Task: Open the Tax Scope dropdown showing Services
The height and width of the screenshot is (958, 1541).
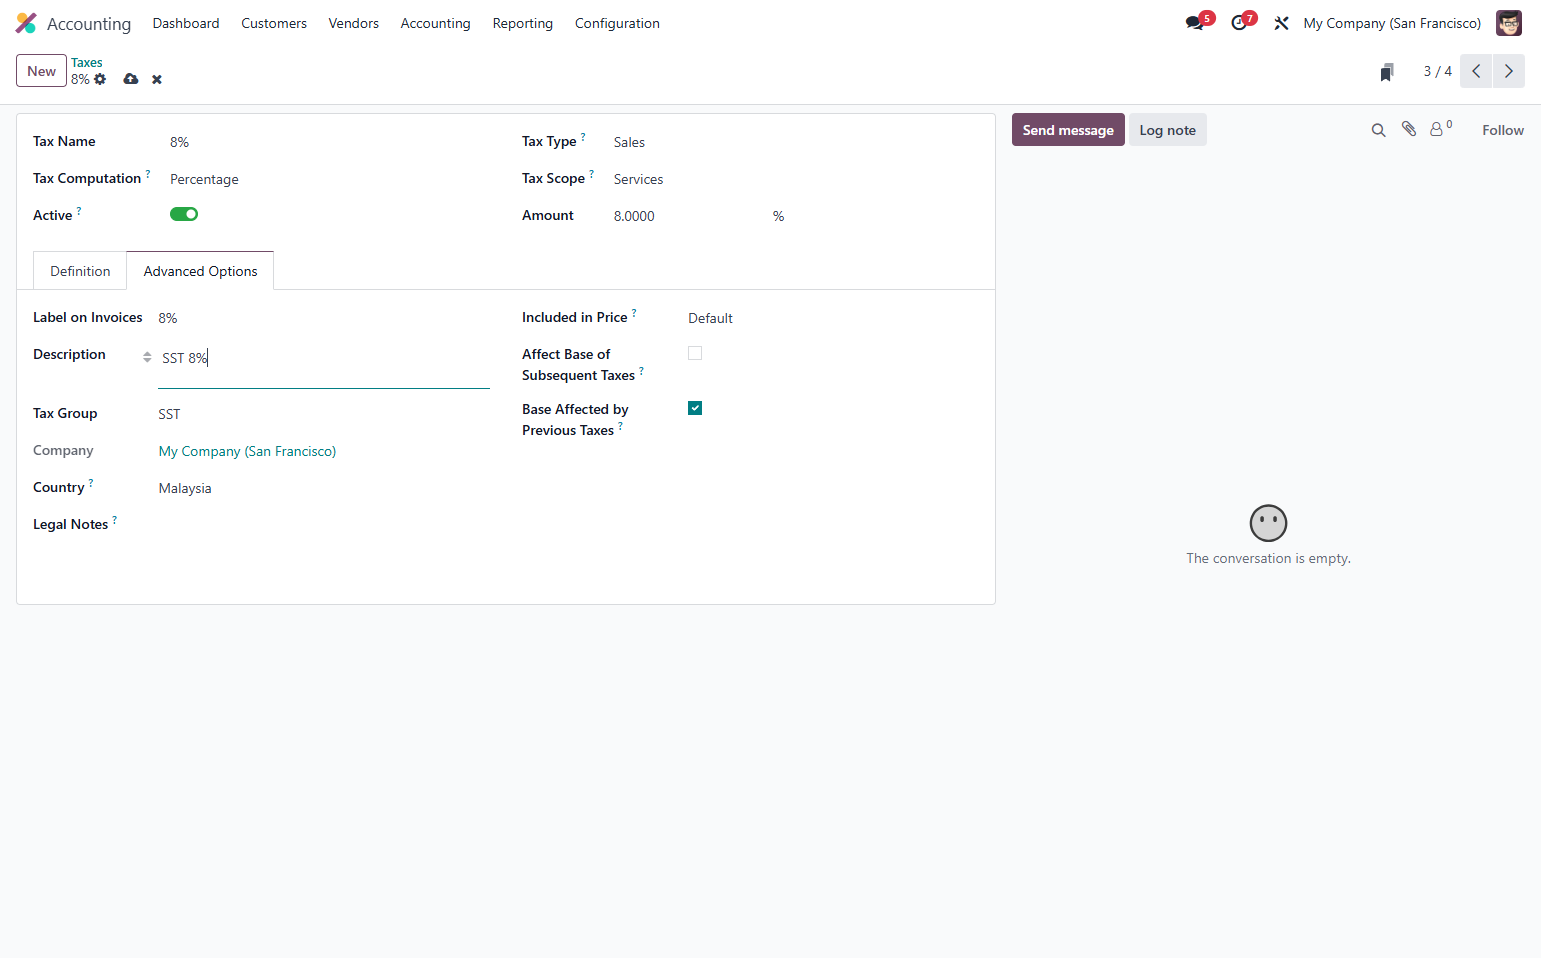Action: click(x=794, y=179)
